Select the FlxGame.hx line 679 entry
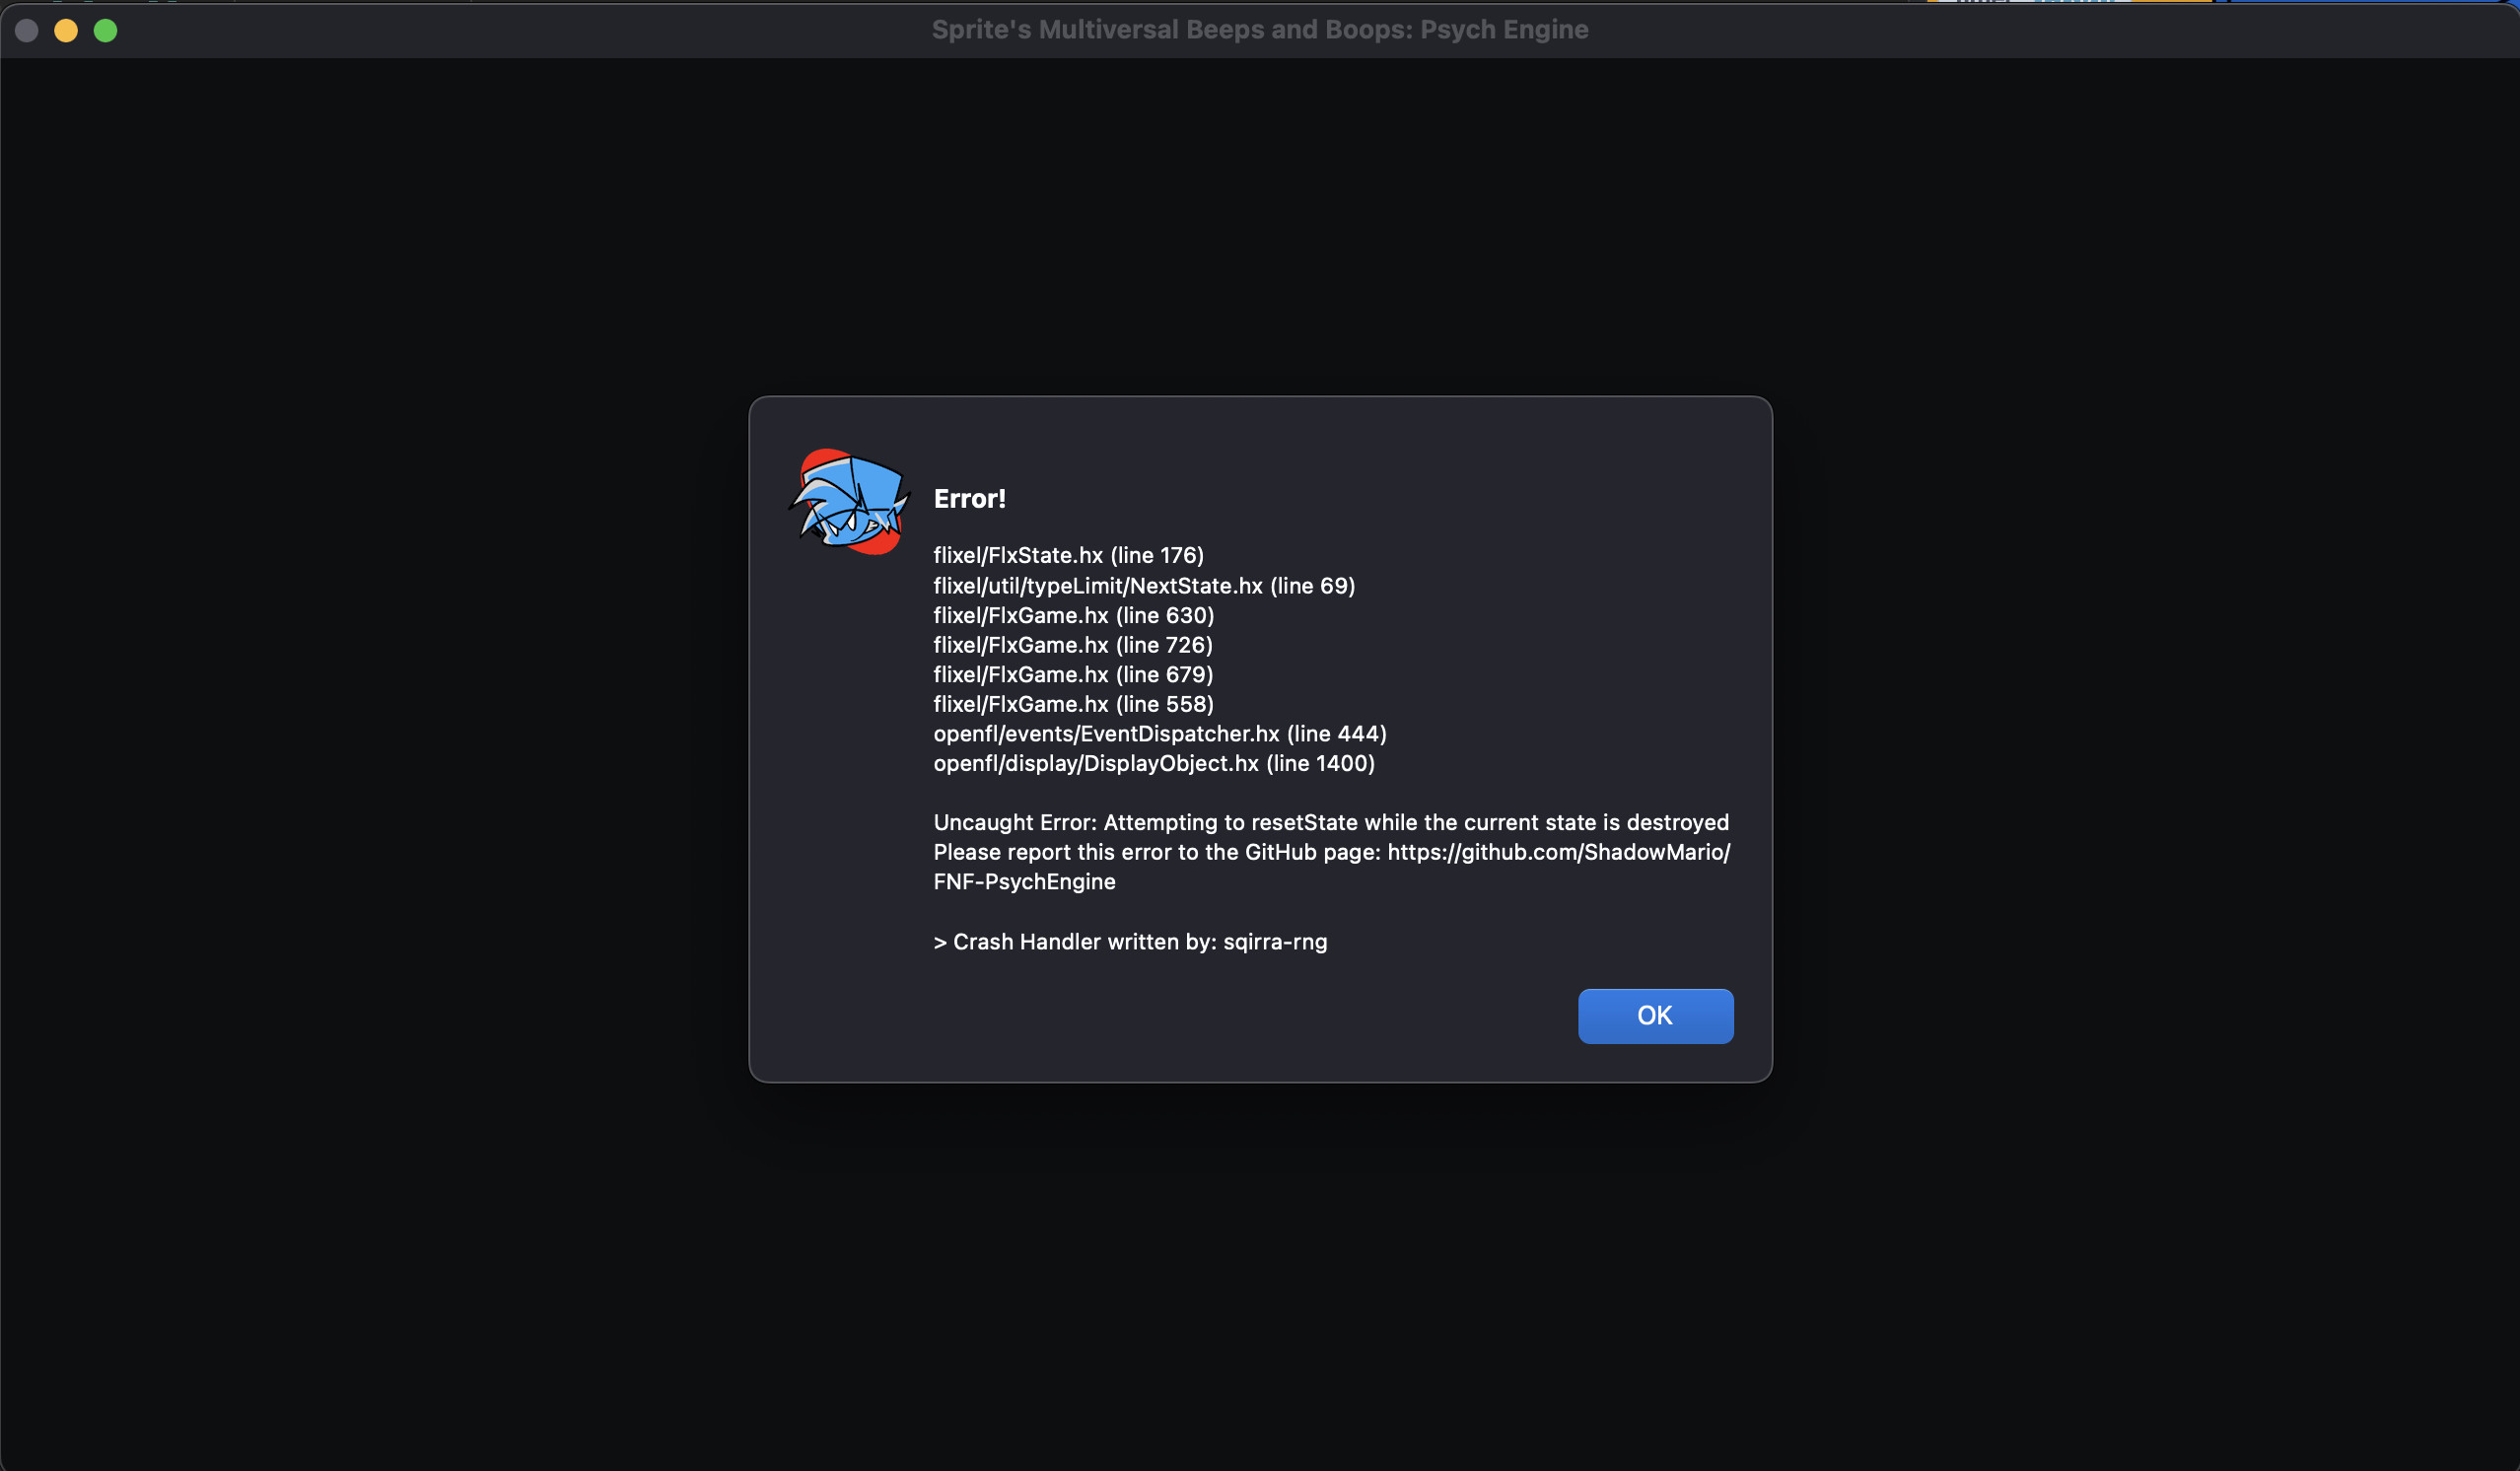 pyautogui.click(x=1073, y=674)
